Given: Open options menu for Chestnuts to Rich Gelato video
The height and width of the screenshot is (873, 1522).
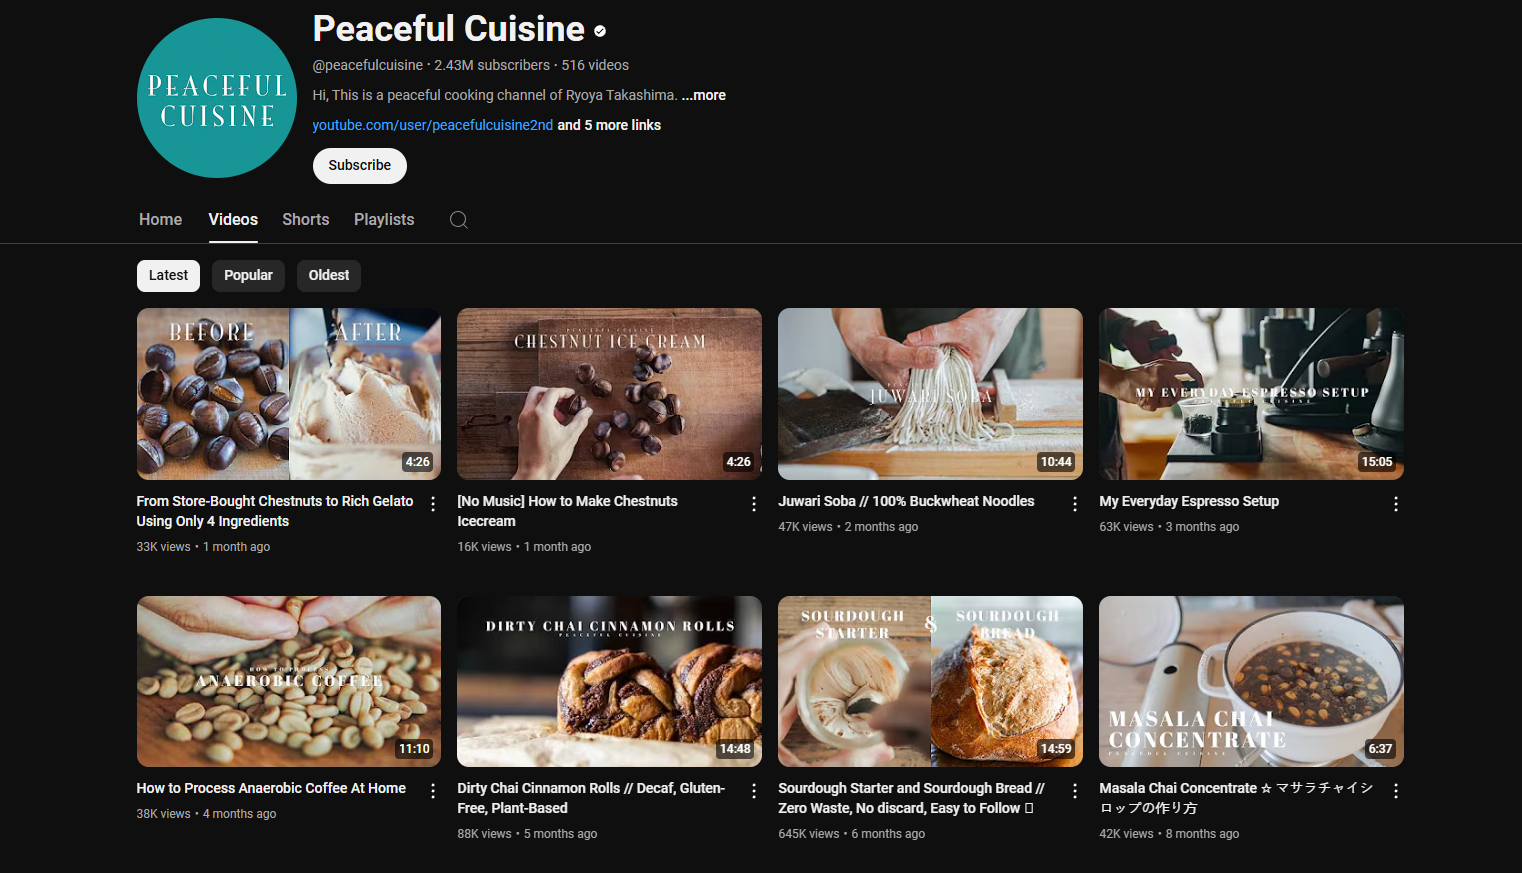Looking at the screenshot, I should coord(433,504).
